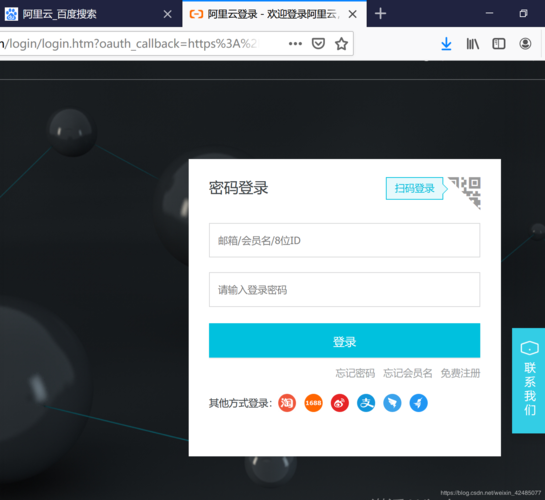The image size is (545, 500).
Task: Log in with Alipay icon
Action: pyautogui.click(x=366, y=403)
